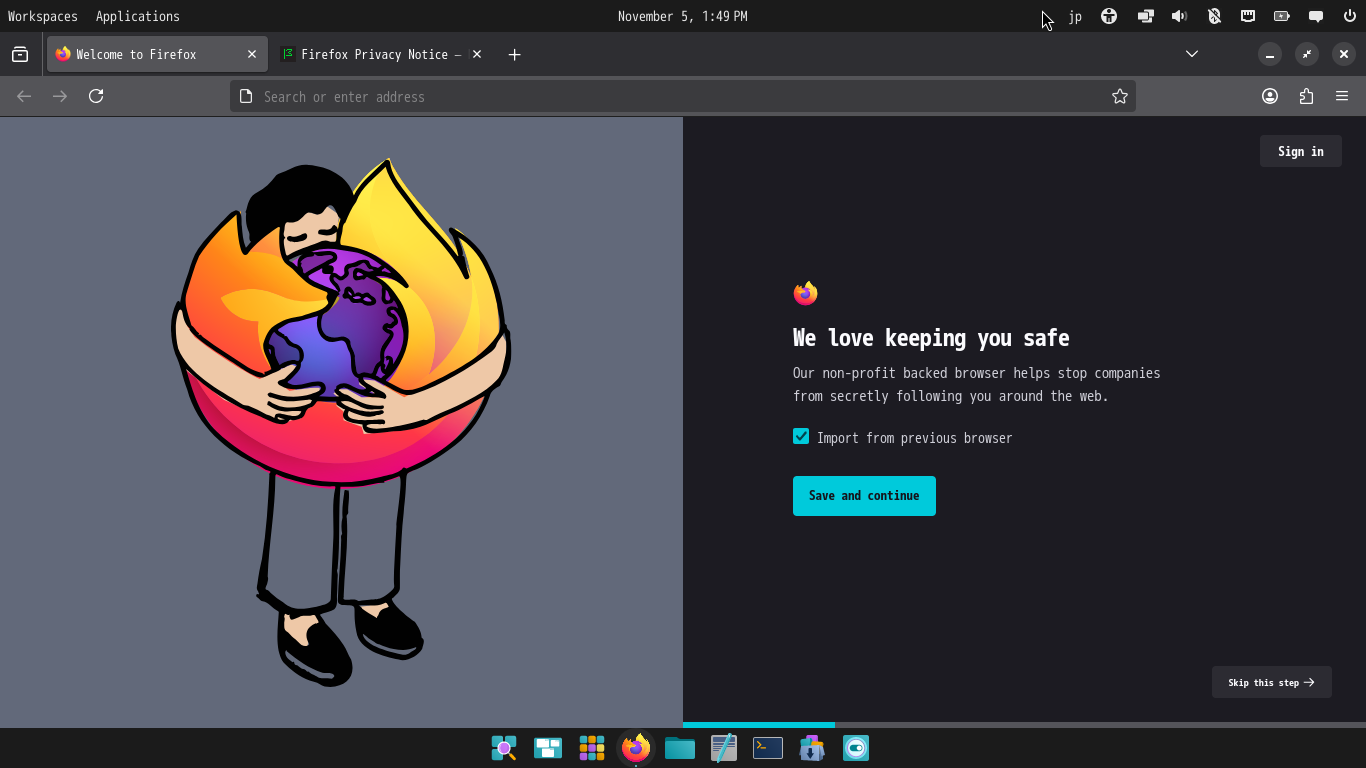Click the Firefox logo above the heading
Image resolution: width=1366 pixels, height=768 pixels.
[805, 293]
